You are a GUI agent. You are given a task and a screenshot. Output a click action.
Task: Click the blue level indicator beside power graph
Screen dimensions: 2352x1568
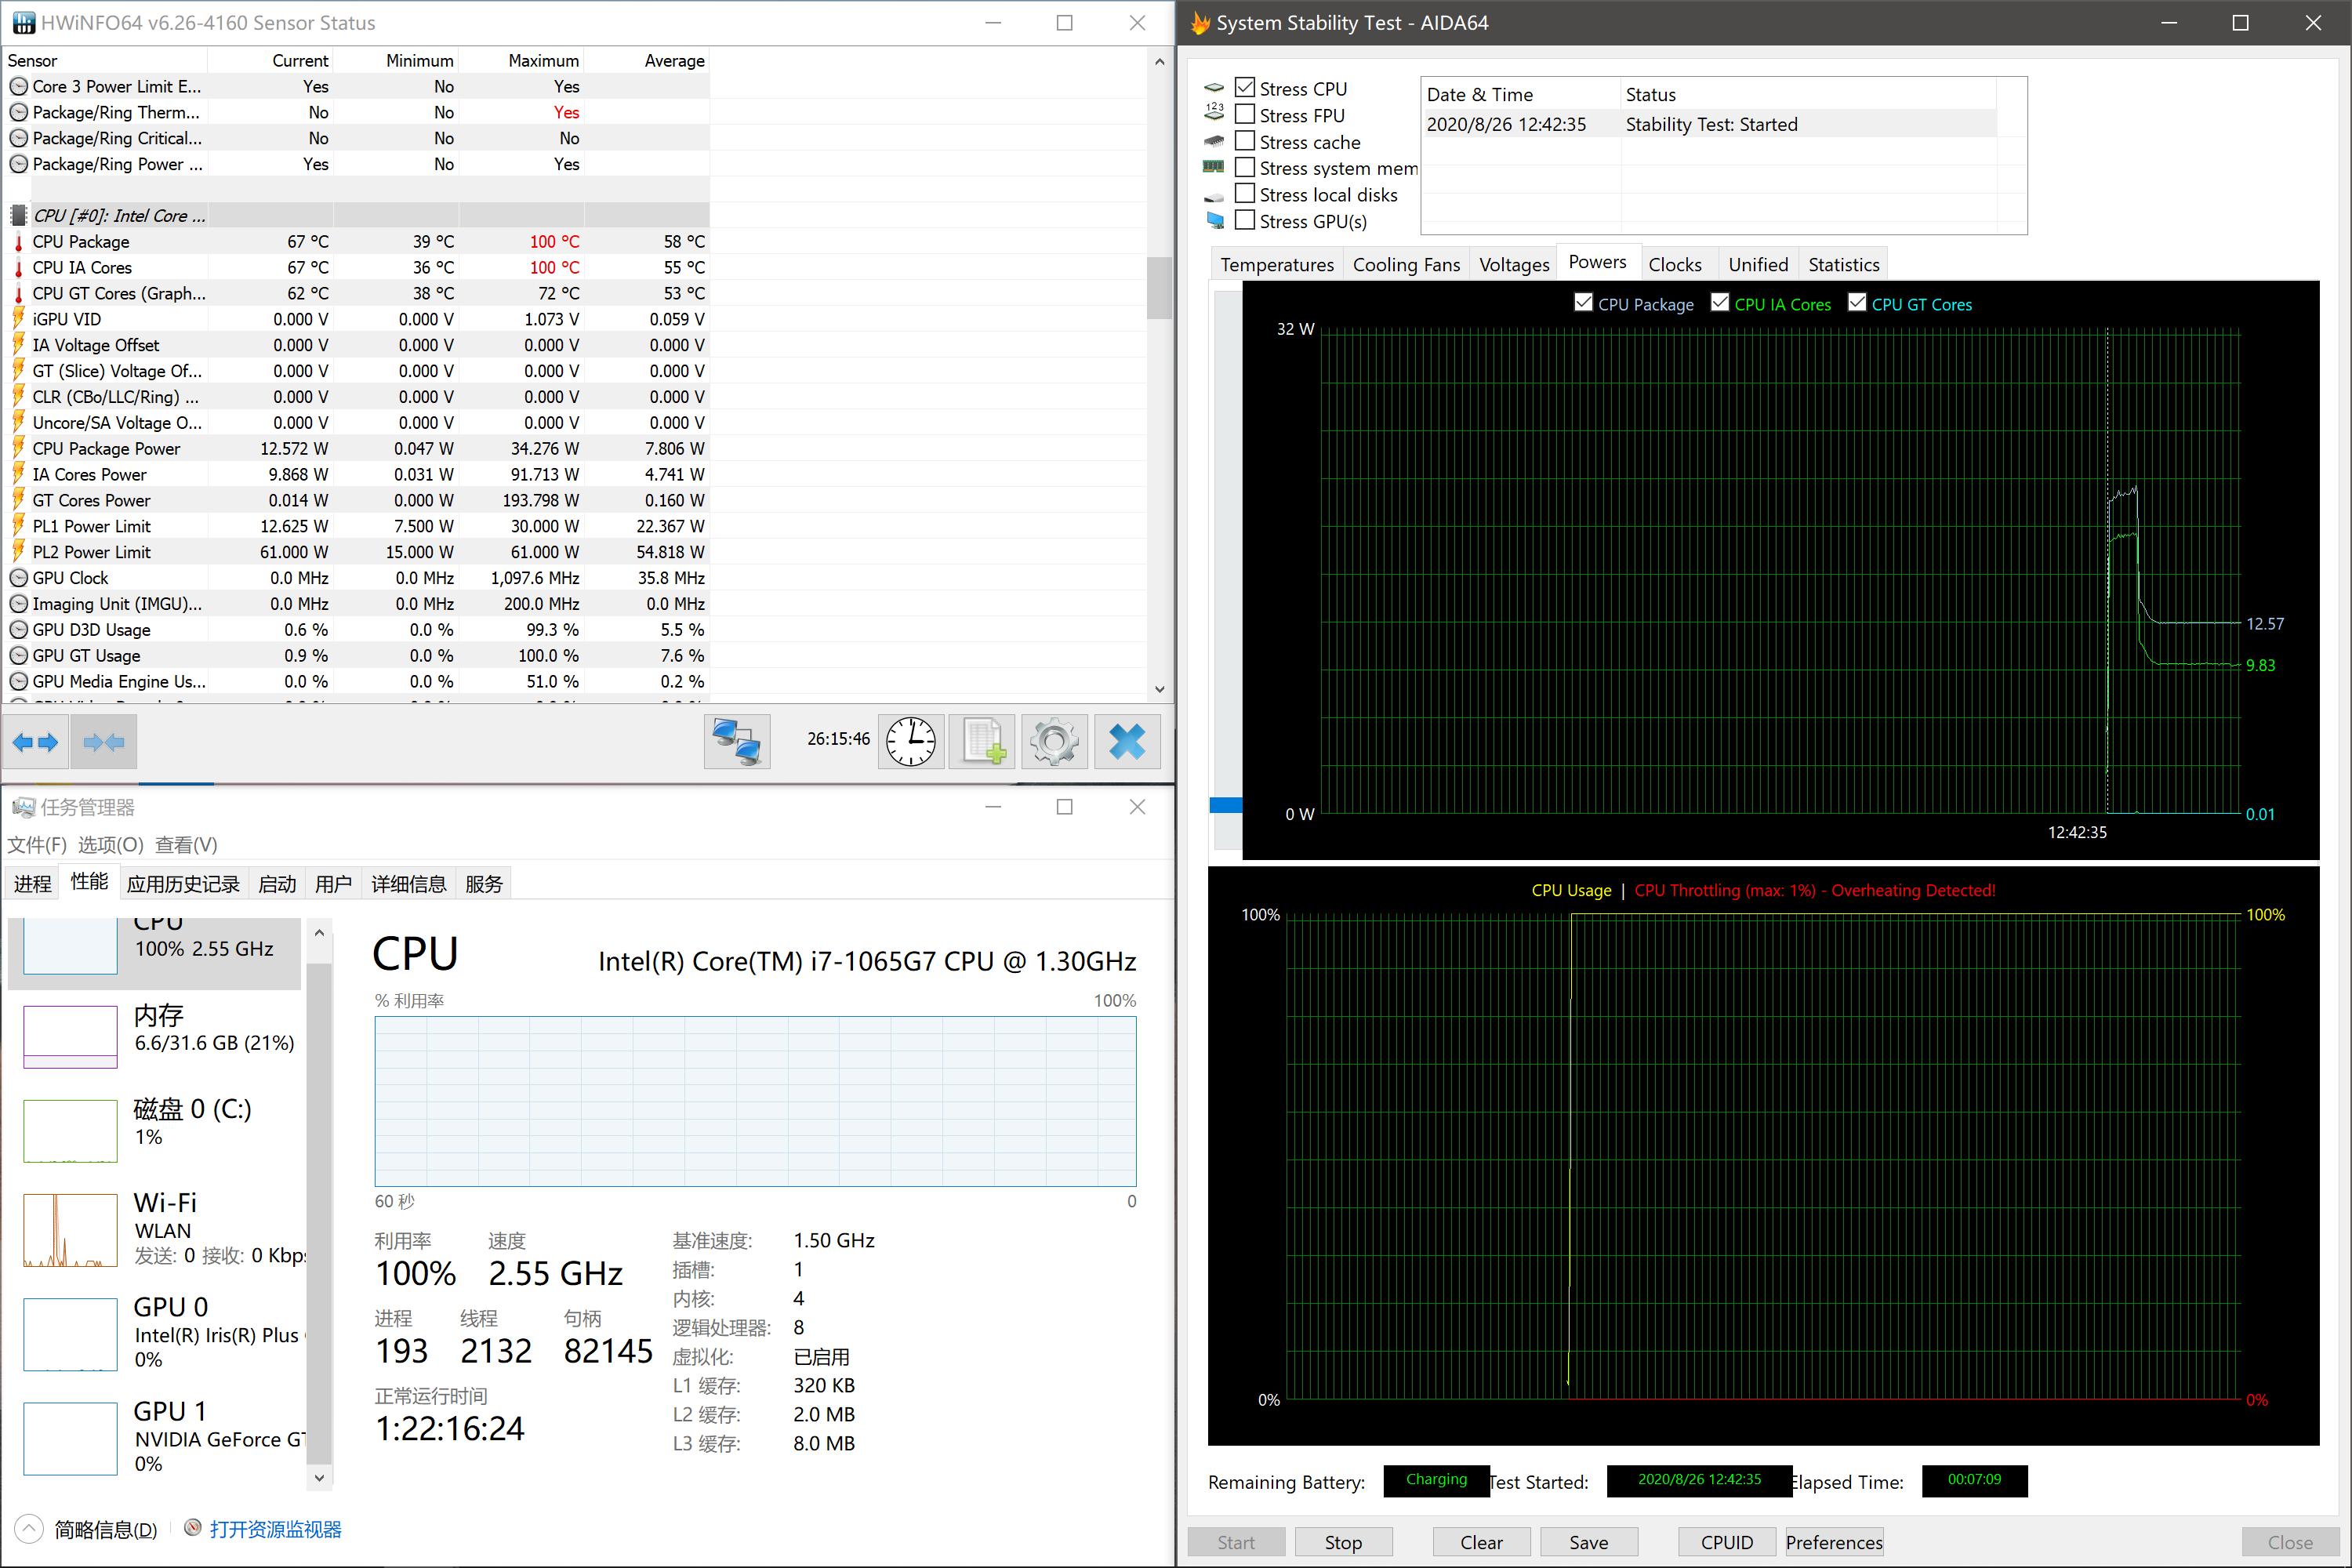click(x=1226, y=805)
